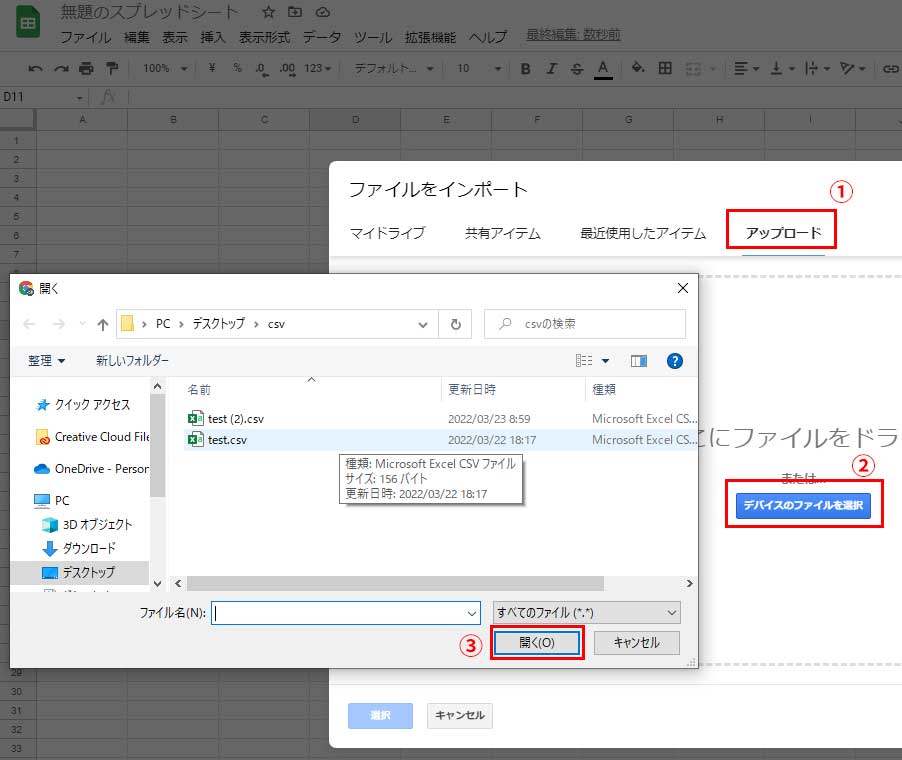Switch to the マイドライブ tab
Image resolution: width=902 pixels, height=760 pixels.
coord(388,233)
